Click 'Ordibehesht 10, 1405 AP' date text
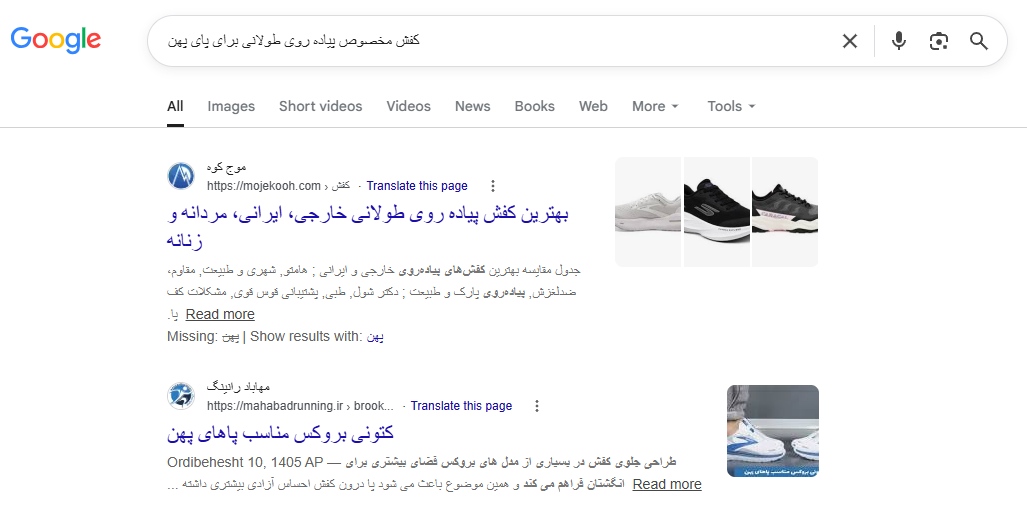Image resolution: width=1027 pixels, height=523 pixels. pyautogui.click(x=245, y=462)
